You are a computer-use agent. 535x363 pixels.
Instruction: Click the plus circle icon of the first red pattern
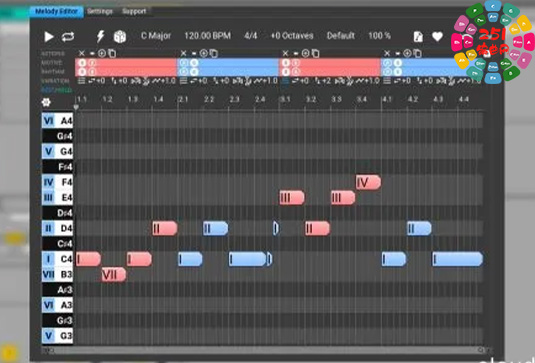click(x=102, y=53)
